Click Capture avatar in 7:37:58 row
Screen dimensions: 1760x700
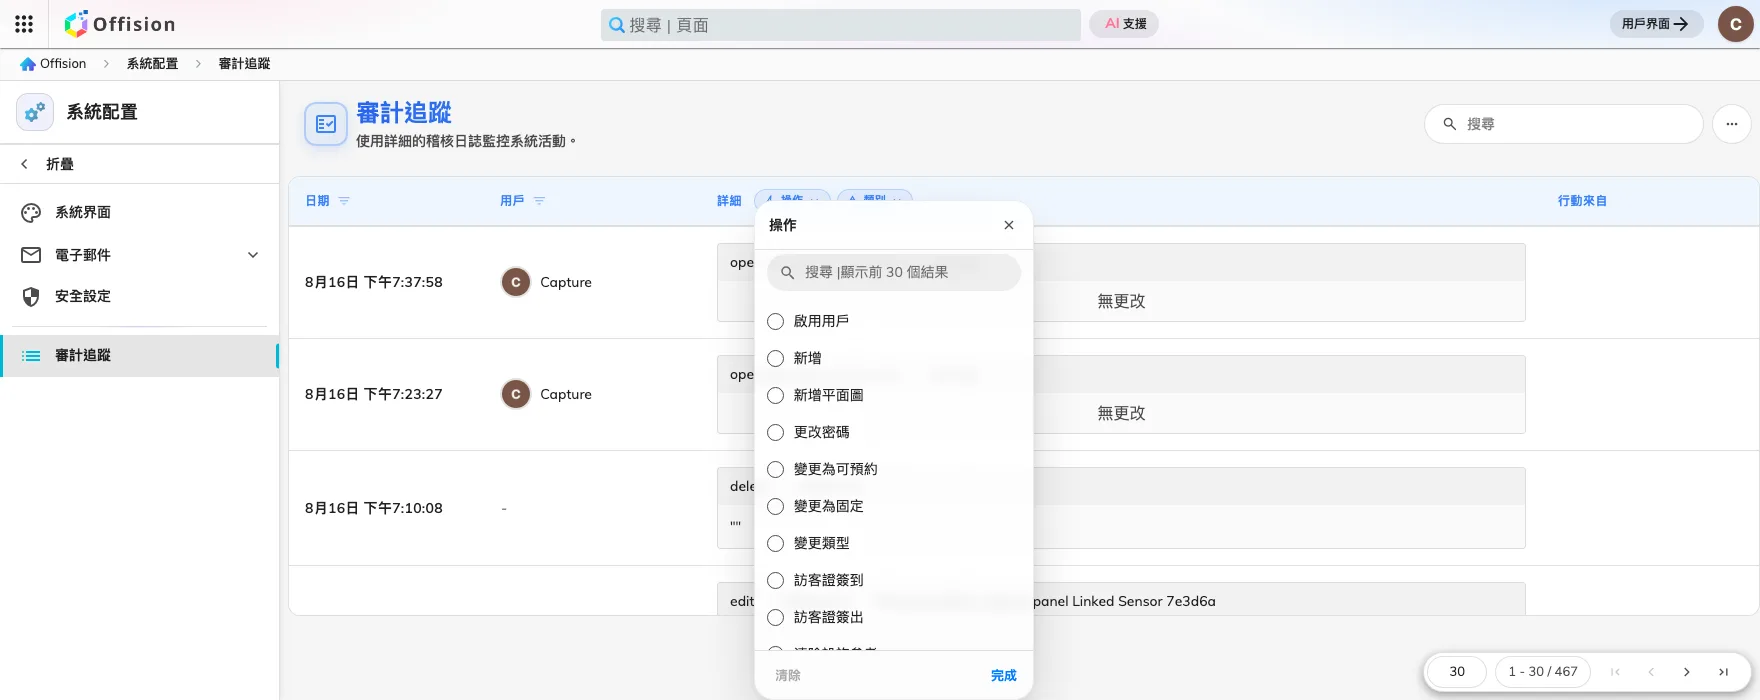pos(516,282)
